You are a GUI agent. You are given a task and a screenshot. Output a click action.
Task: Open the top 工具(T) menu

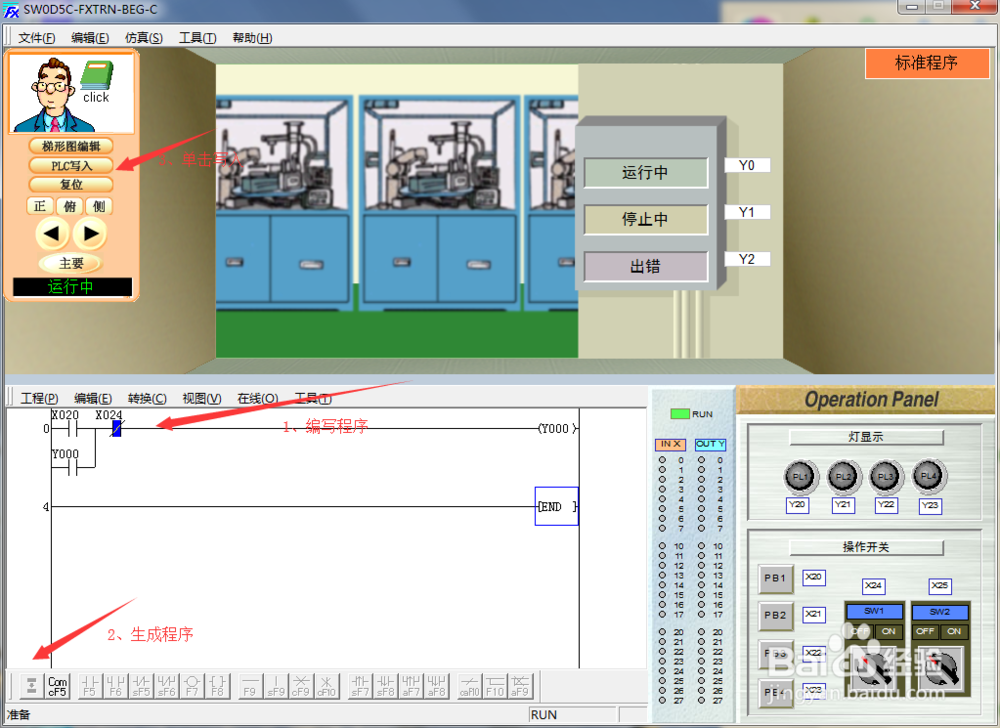coord(198,38)
